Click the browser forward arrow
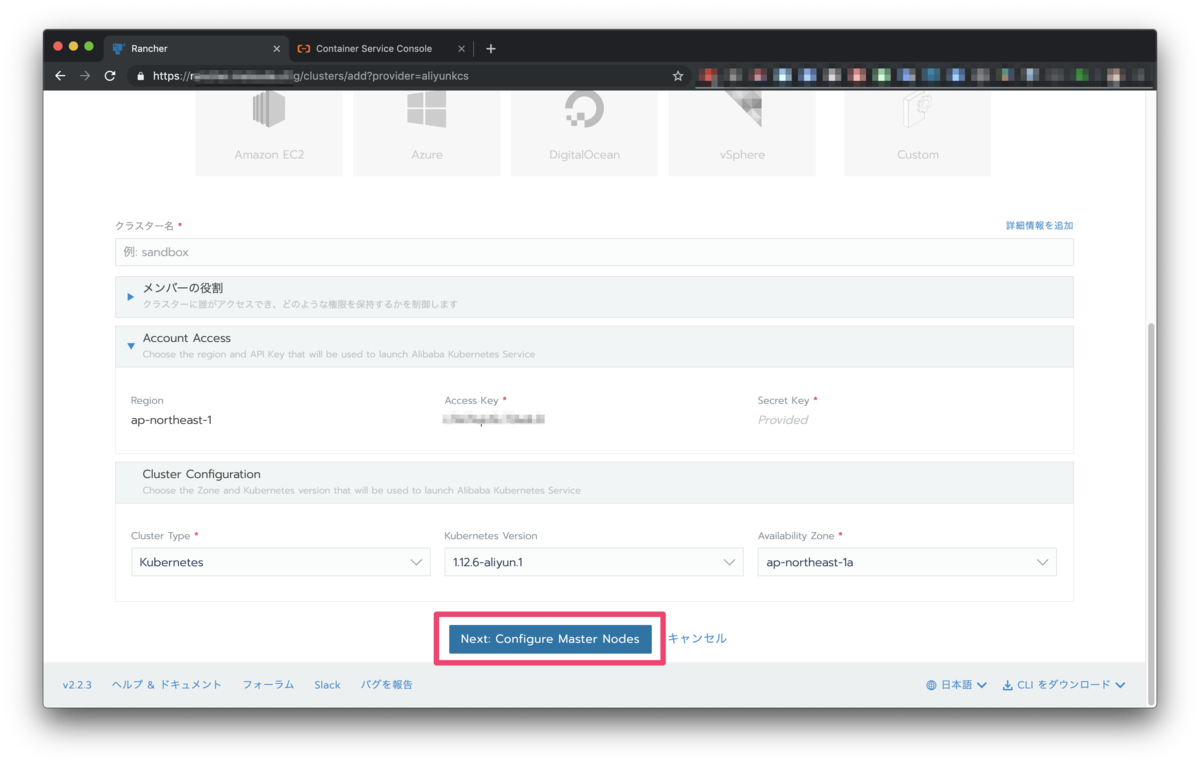The image size is (1200, 765). click(x=85, y=76)
